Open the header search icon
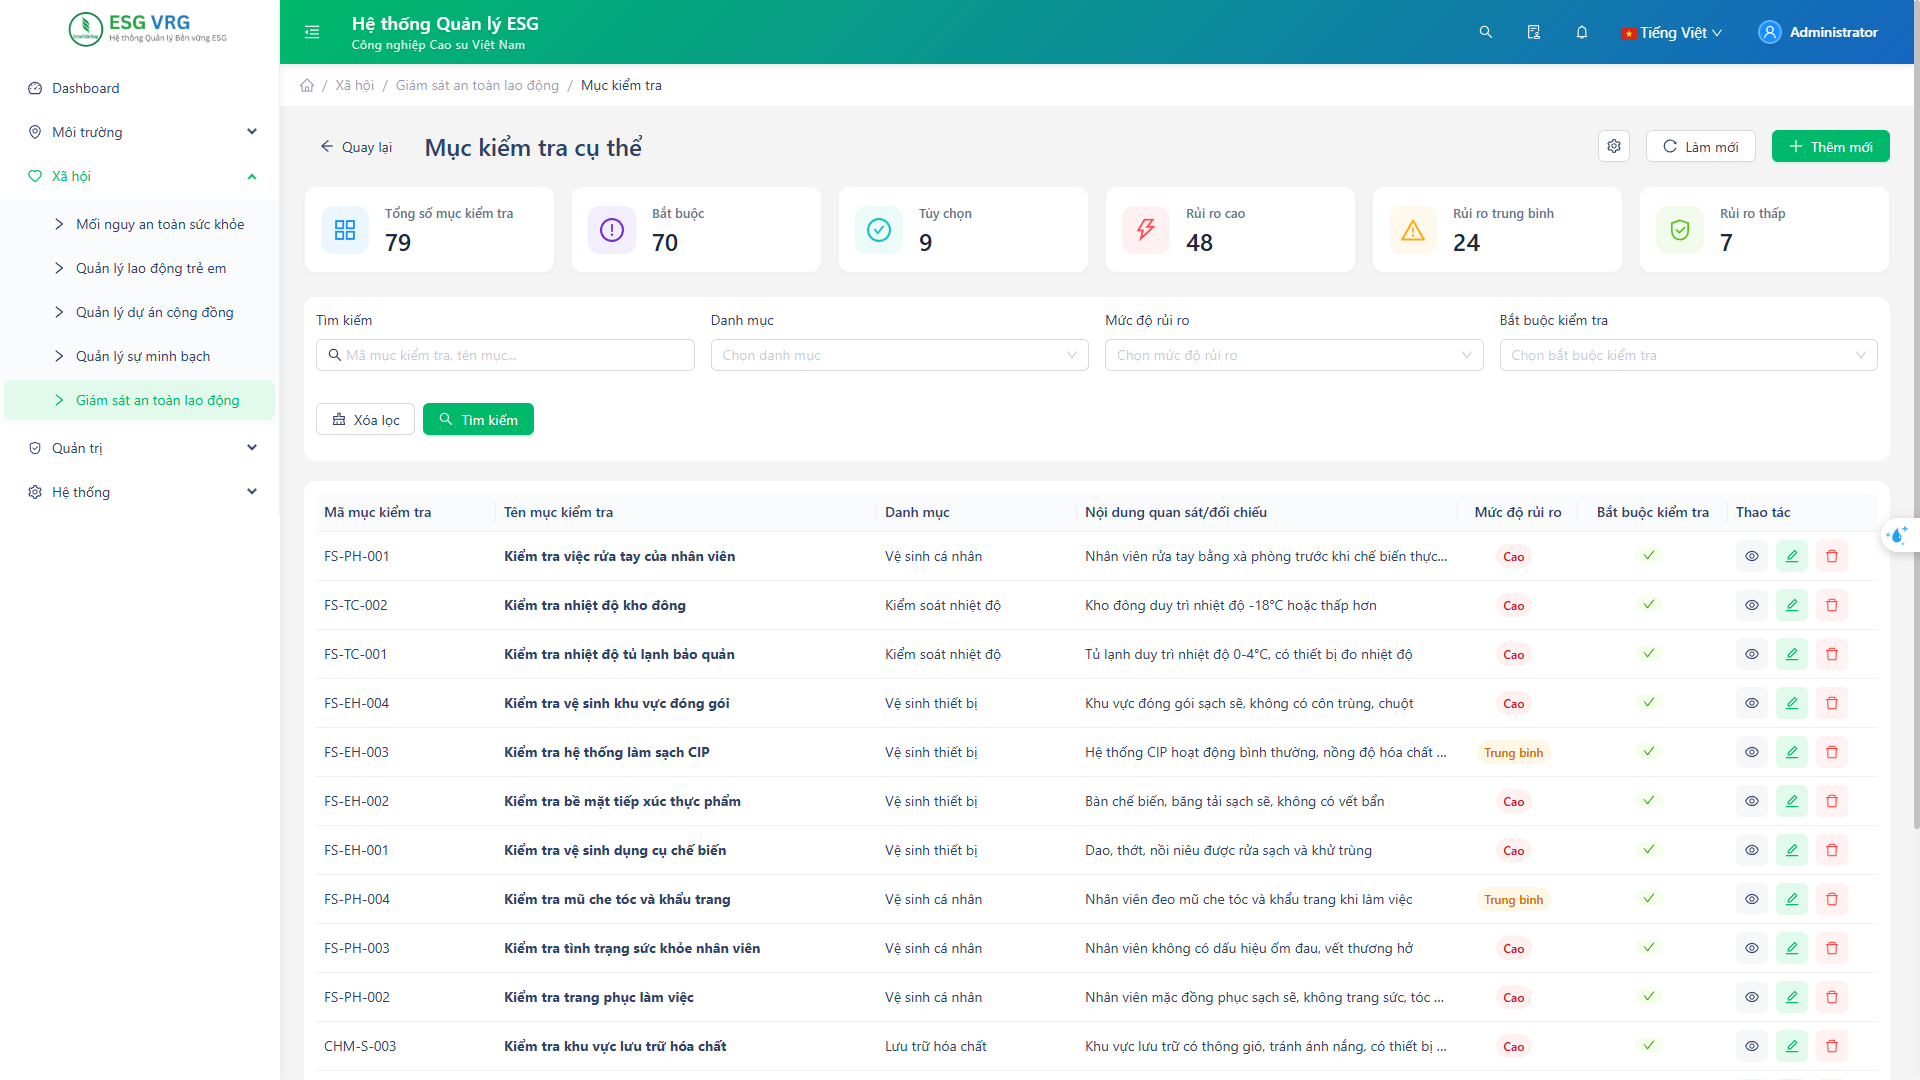Image resolution: width=1920 pixels, height=1080 pixels. click(1486, 32)
